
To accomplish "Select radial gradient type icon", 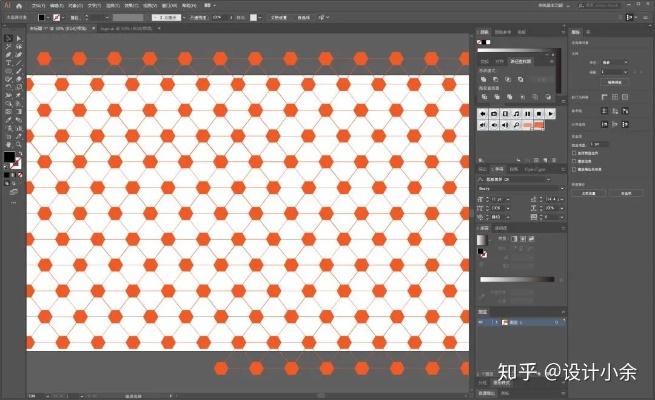I will click(523, 238).
